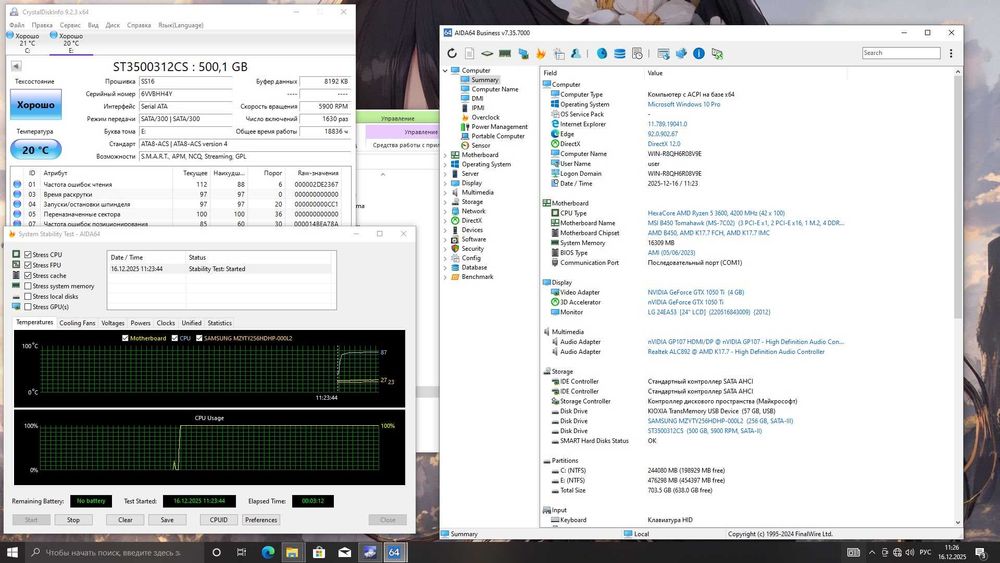
Task: Expand the Benchmark tree node
Action: [x=445, y=277]
